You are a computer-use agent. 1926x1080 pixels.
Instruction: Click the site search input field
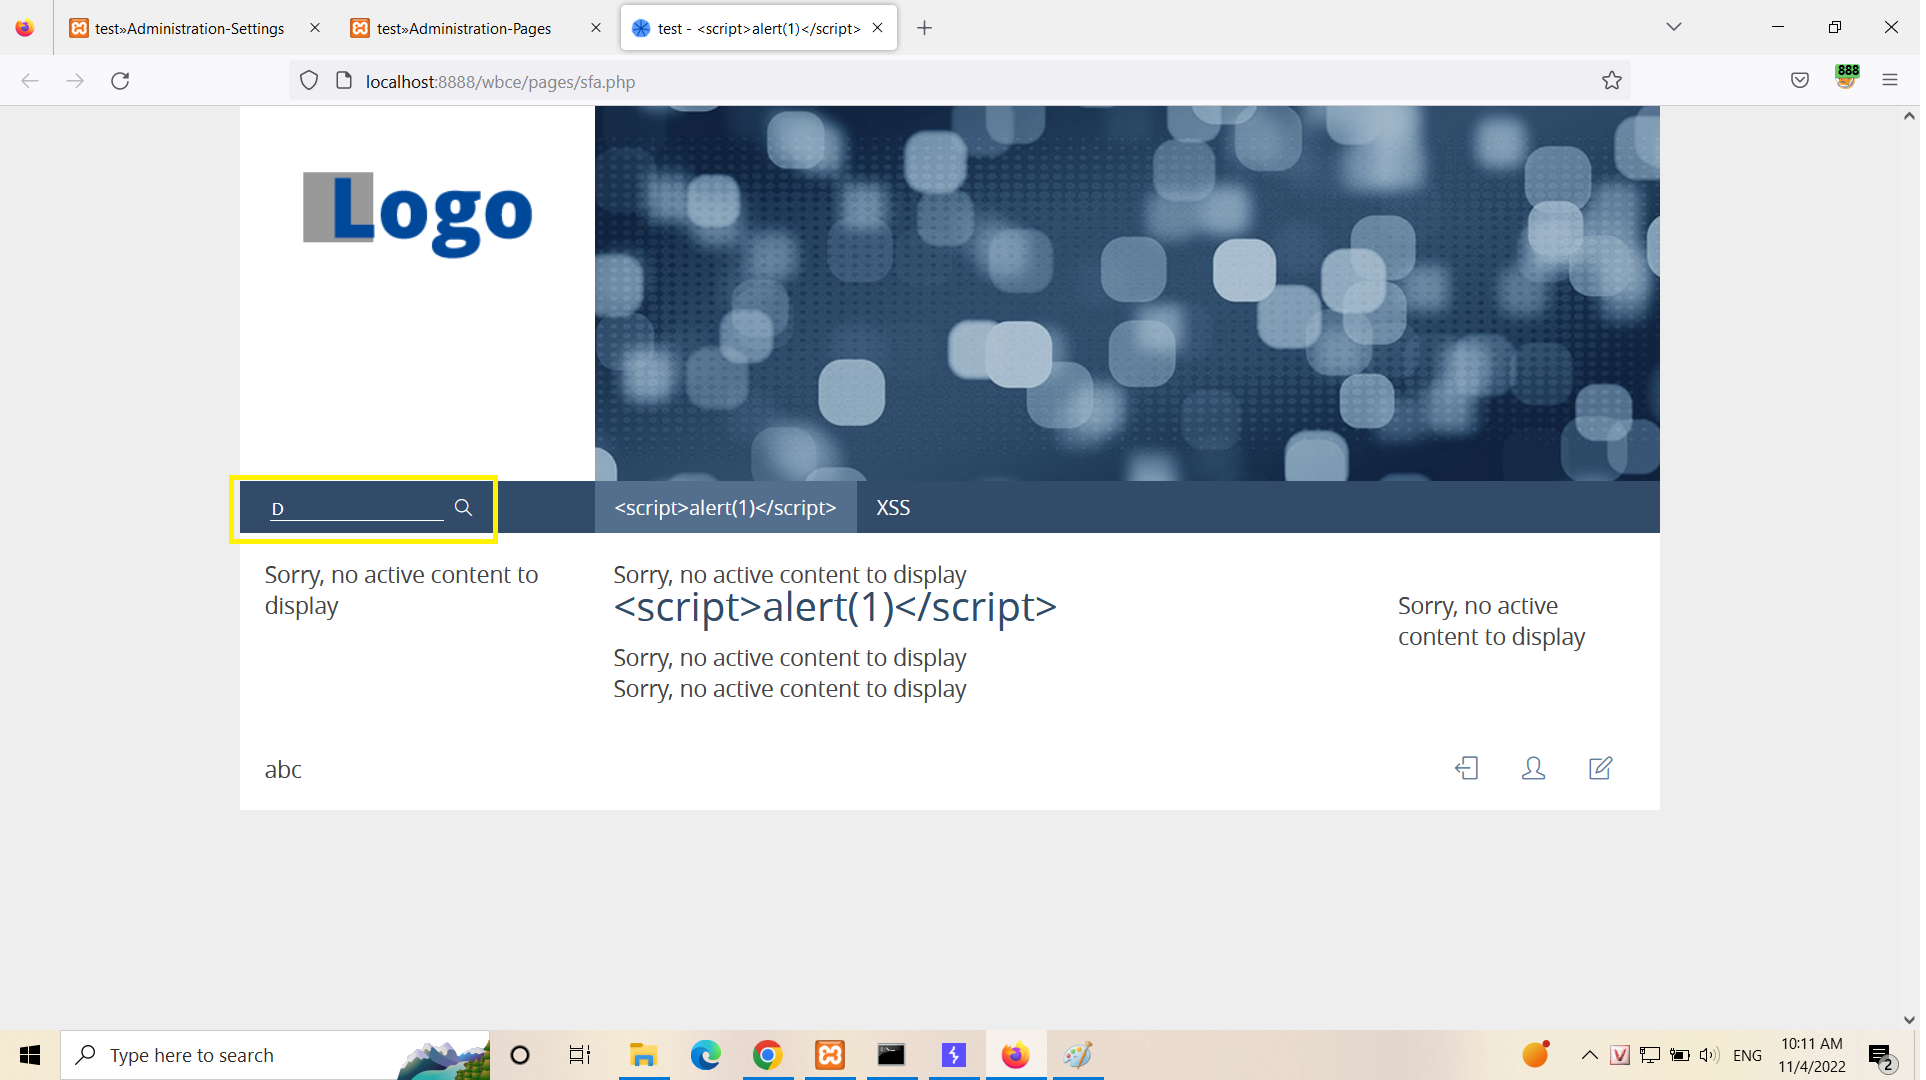point(355,508)
